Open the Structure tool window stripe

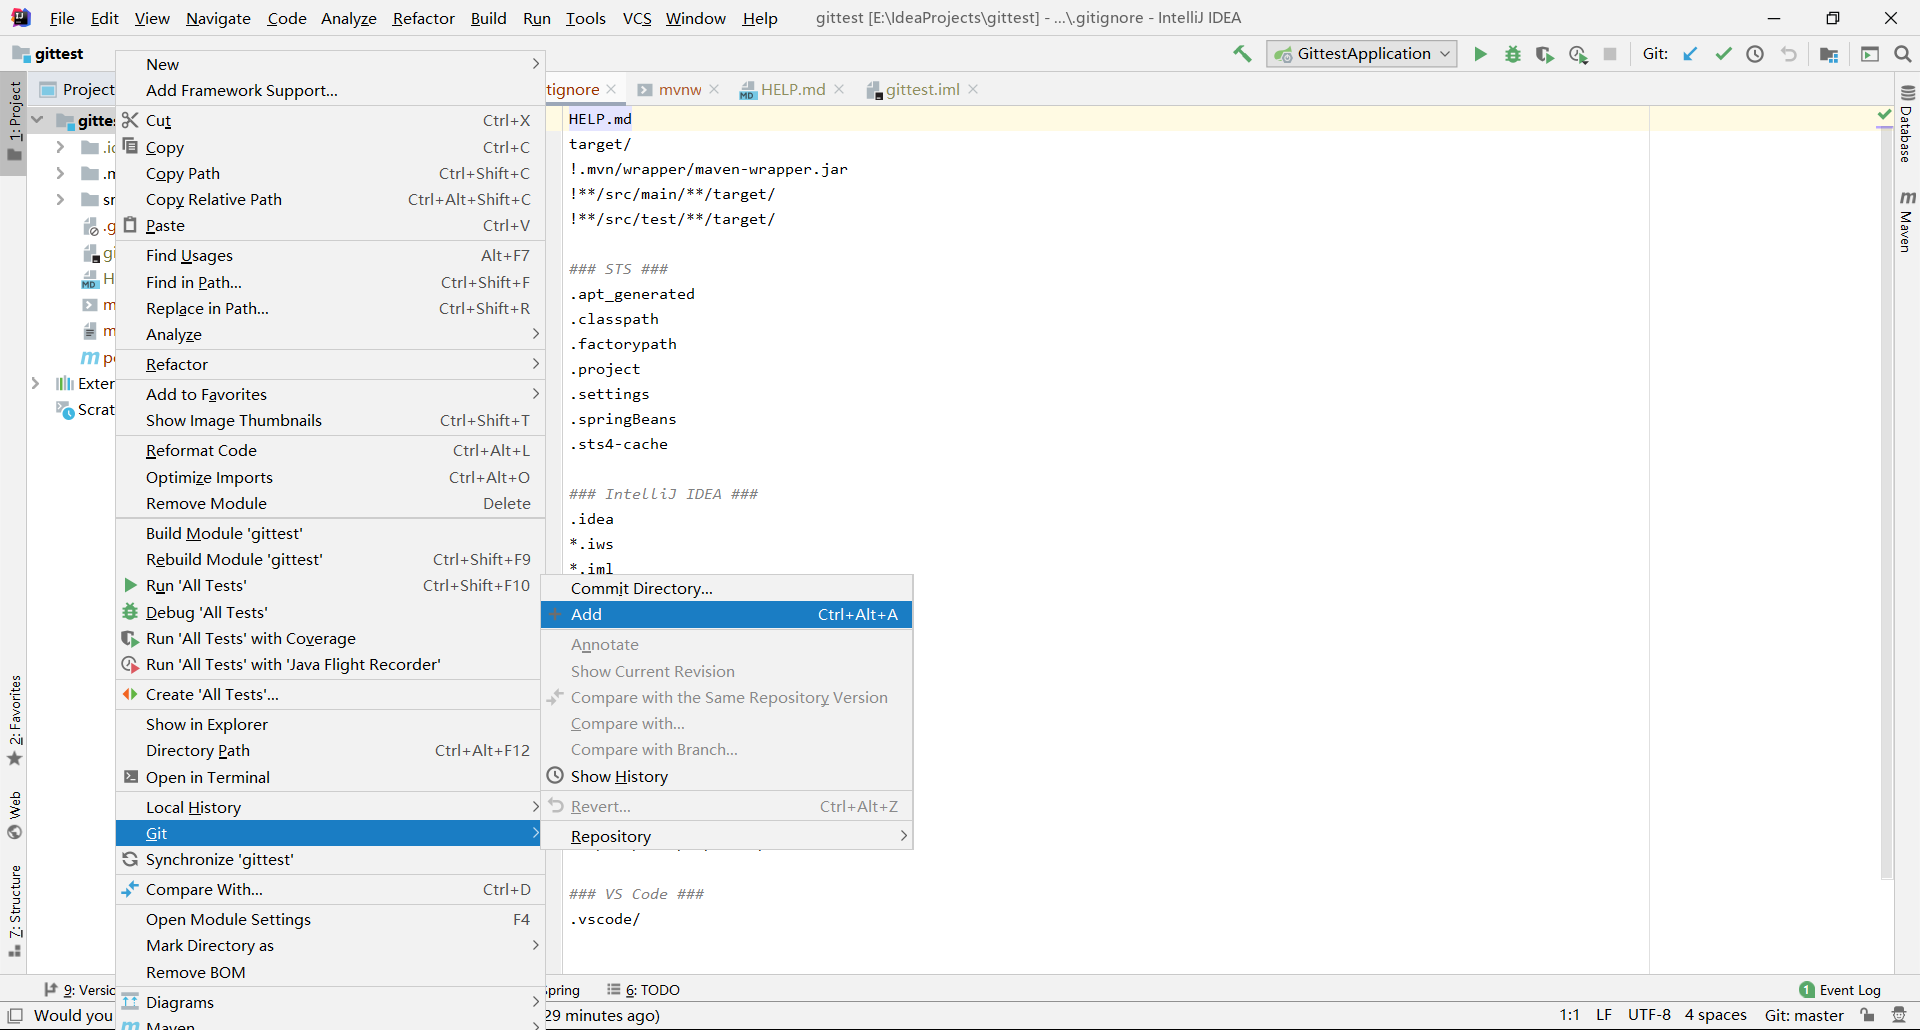[15, 910]
